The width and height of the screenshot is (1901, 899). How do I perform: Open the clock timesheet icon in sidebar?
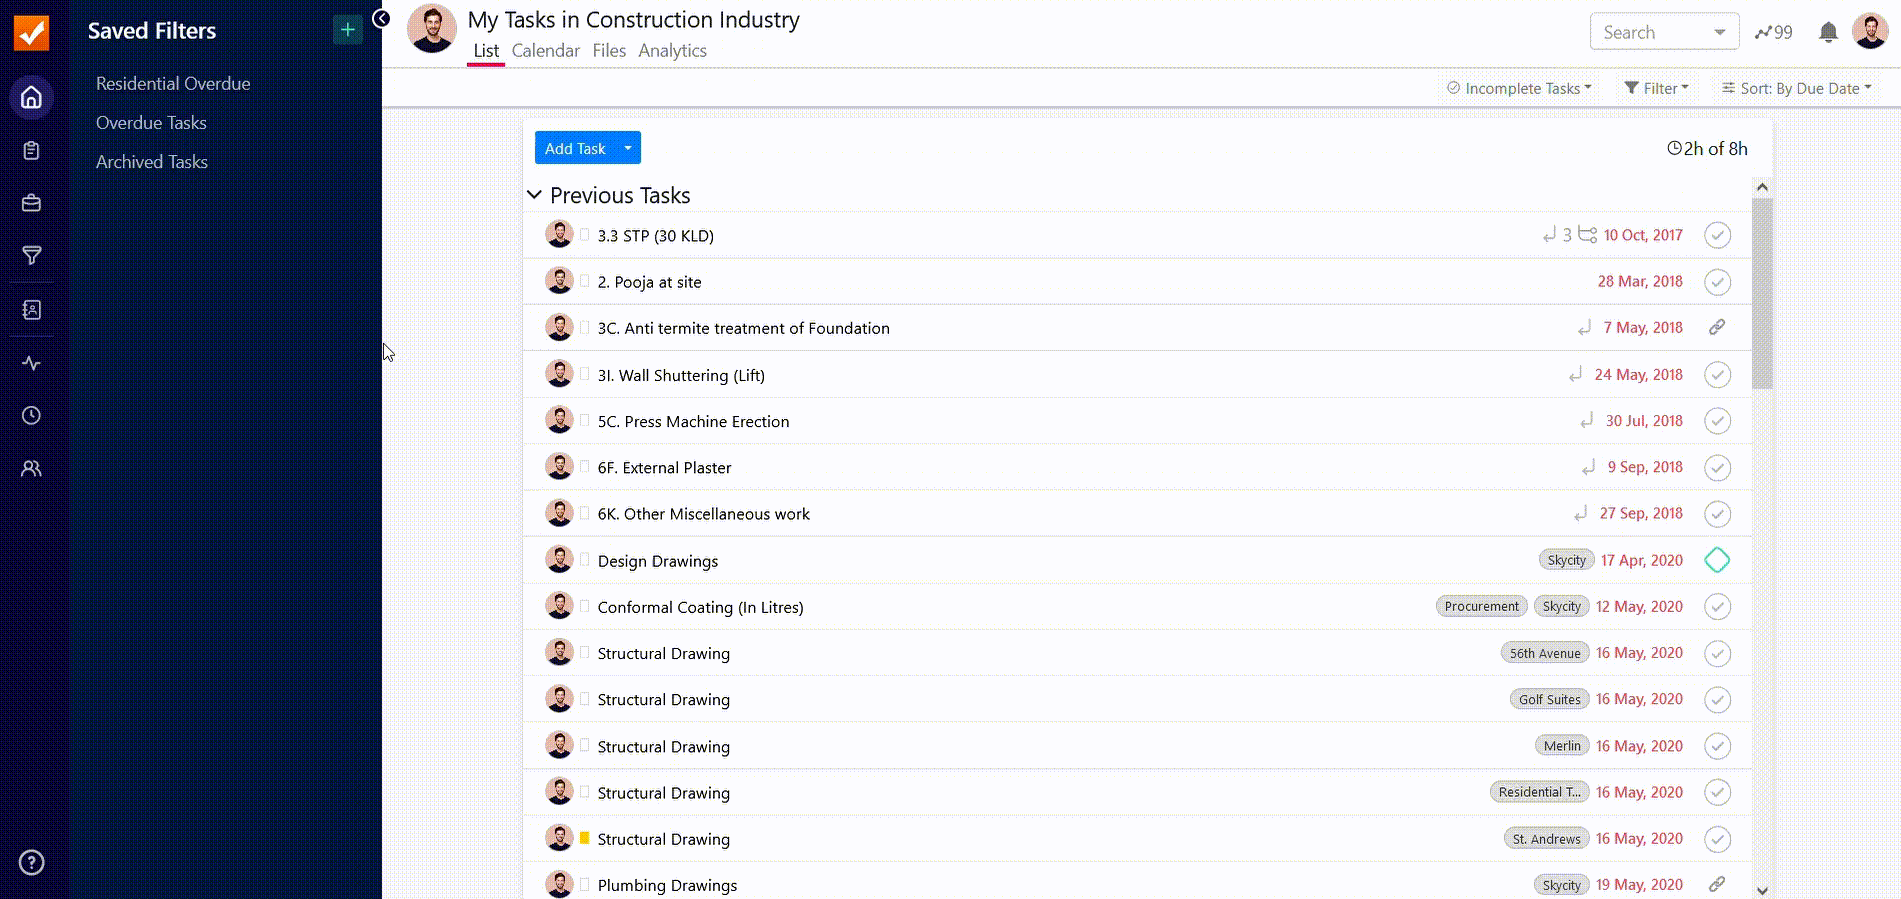tap(32, 415)
